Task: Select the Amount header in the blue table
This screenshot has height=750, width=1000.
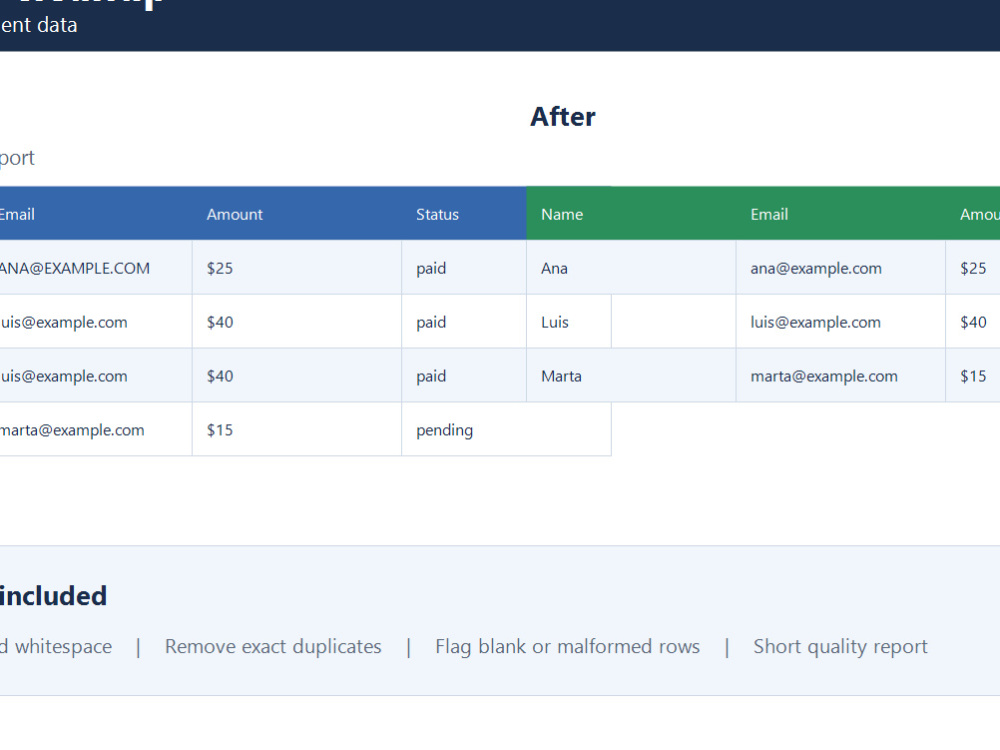Action: point(297,214)
